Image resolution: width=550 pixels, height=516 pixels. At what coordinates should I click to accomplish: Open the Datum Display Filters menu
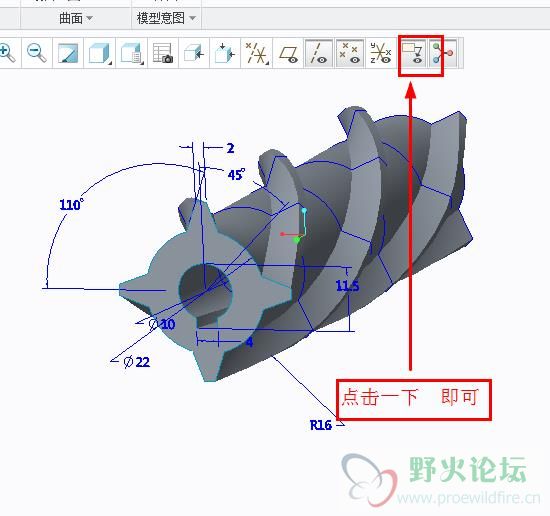256,53
